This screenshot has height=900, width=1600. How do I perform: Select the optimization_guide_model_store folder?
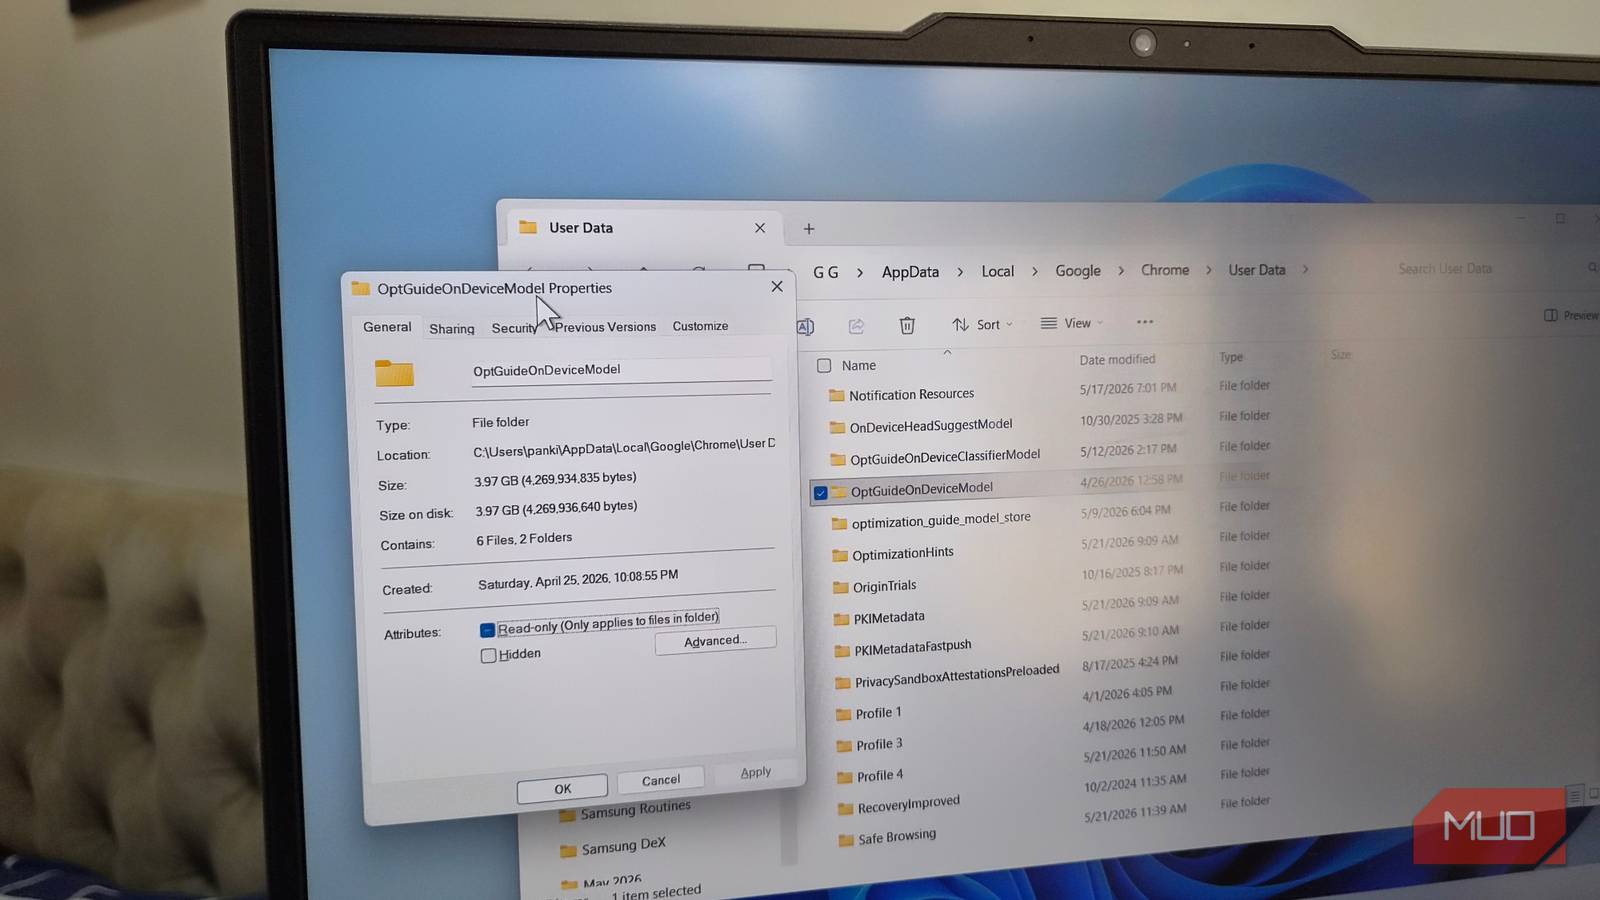click(x=940, y=520)
